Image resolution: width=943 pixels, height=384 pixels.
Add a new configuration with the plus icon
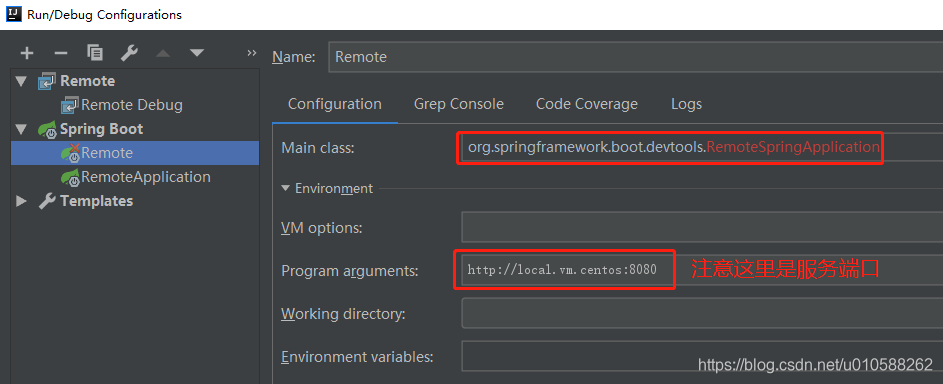pyautogui.click(x=26, y=53)
